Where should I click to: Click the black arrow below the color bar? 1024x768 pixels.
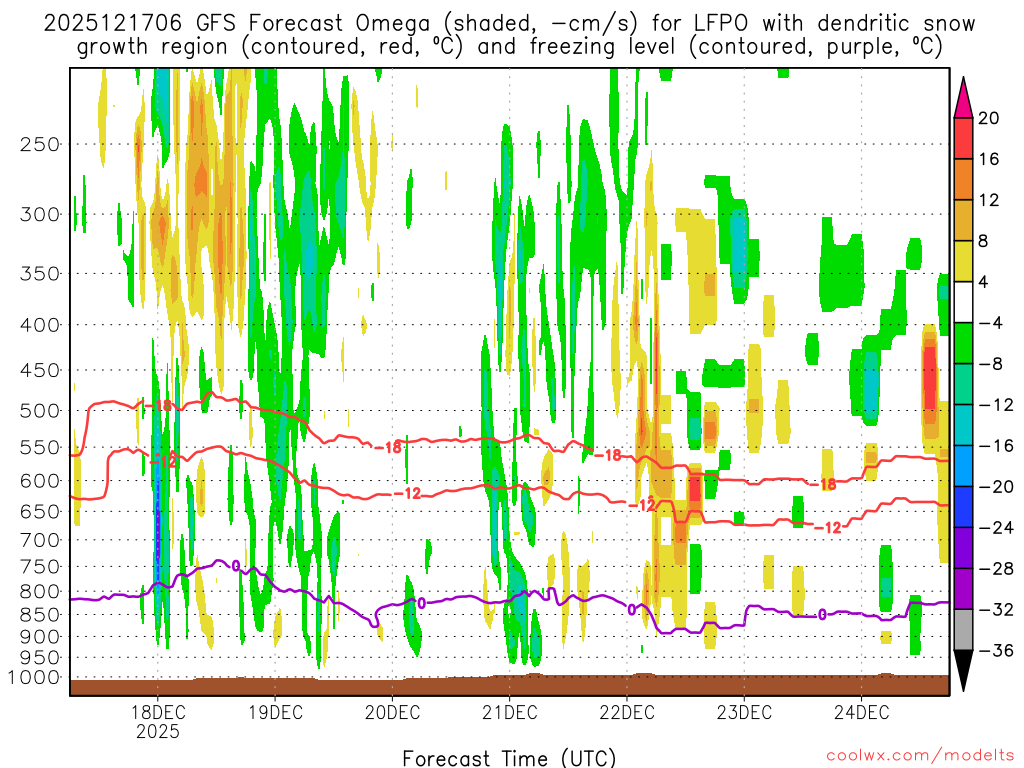pos(964,671)
